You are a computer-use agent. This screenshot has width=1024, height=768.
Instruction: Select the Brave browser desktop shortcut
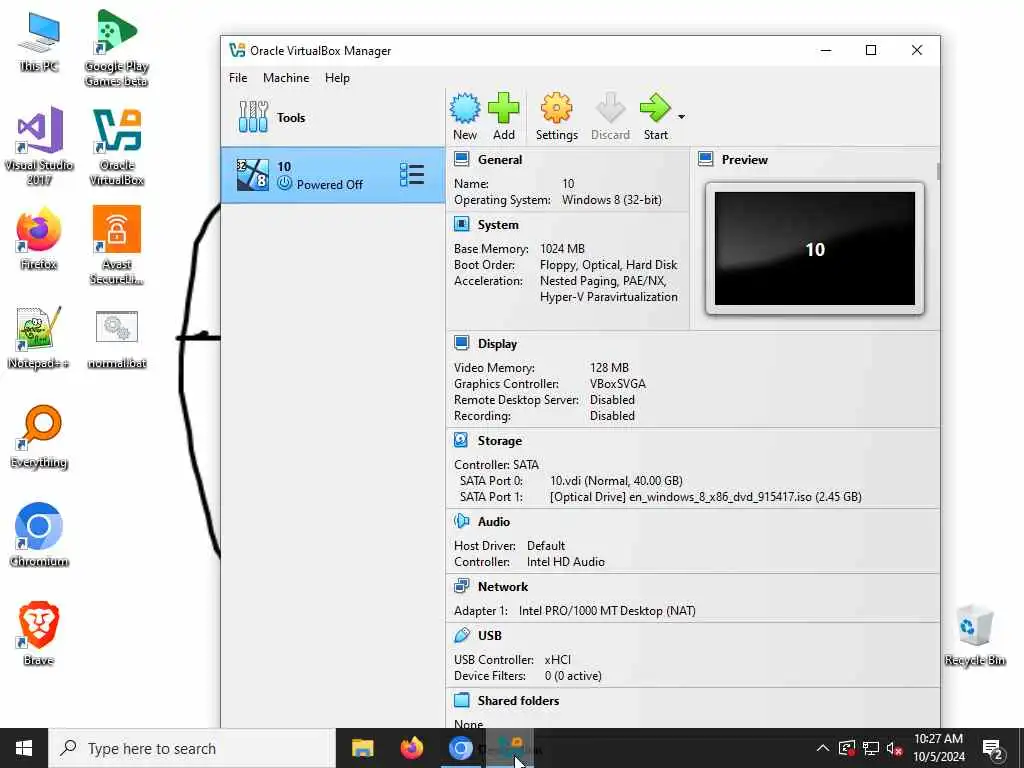tap(39, 633)
